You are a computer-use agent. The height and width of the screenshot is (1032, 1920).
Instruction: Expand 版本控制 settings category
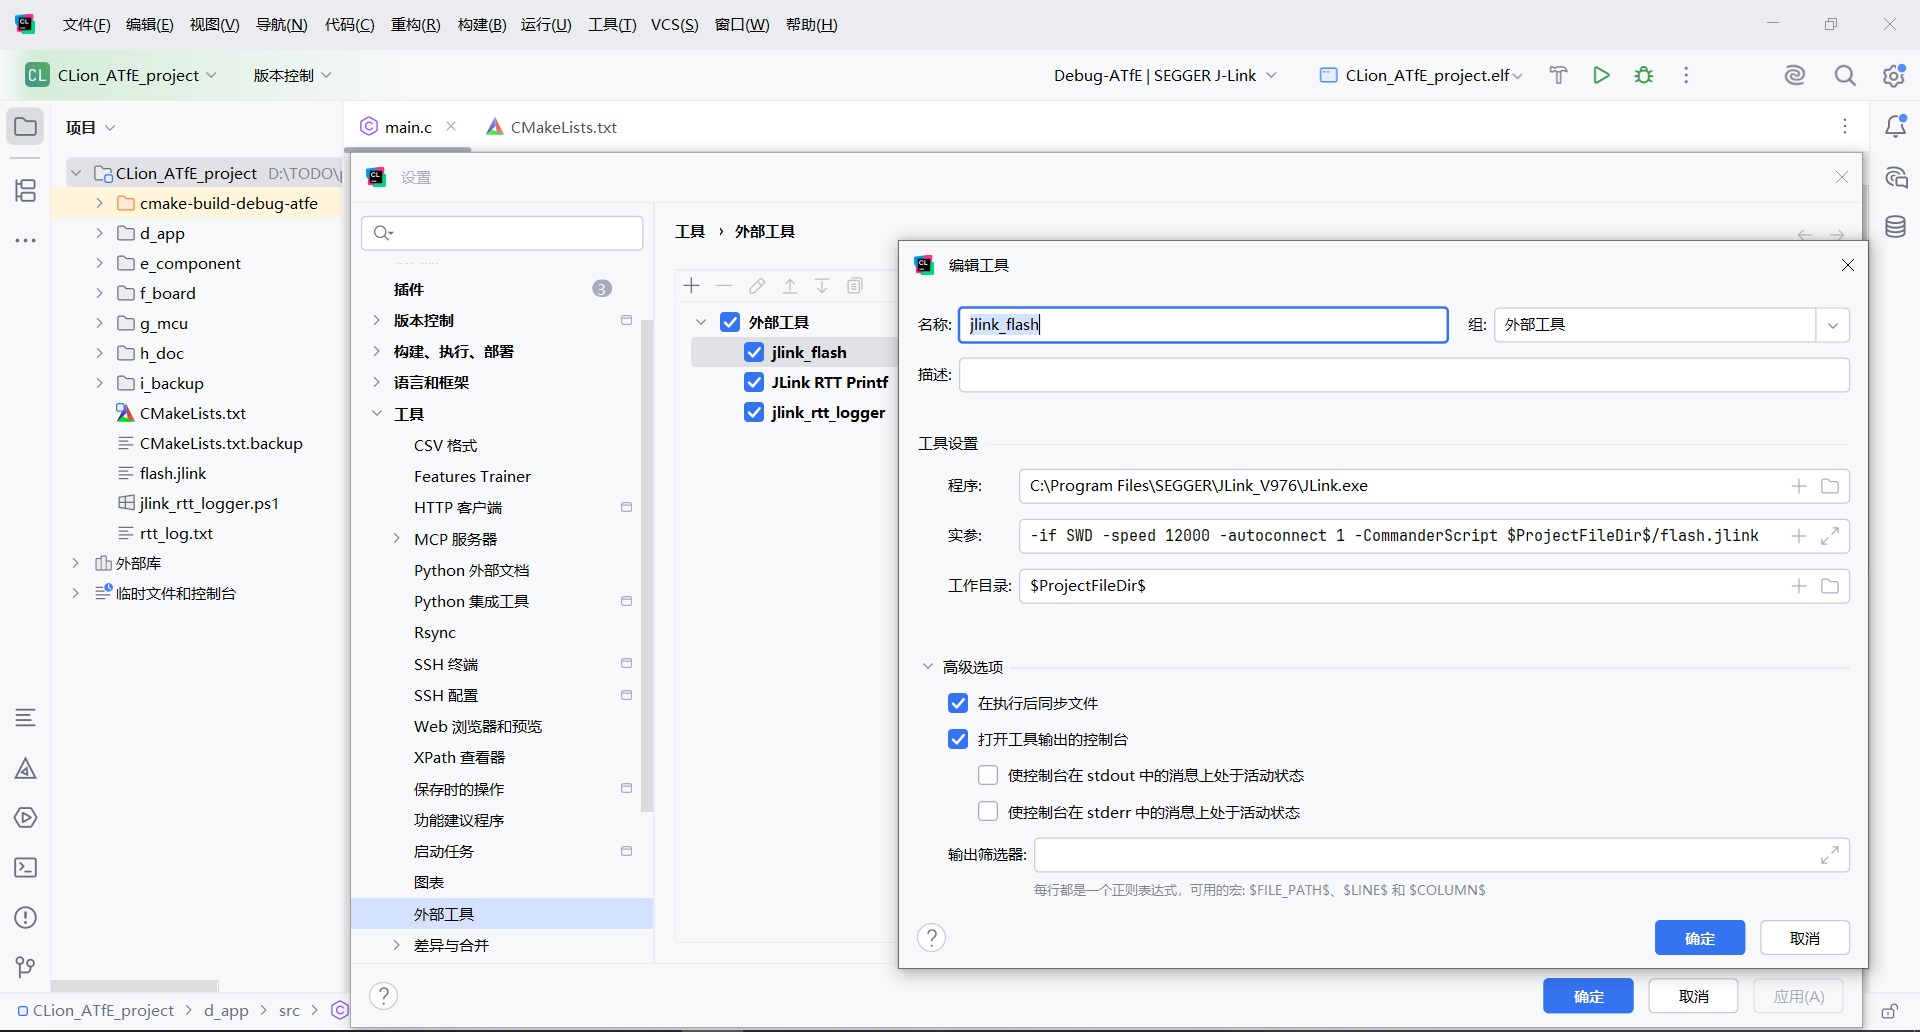(376, 320)
